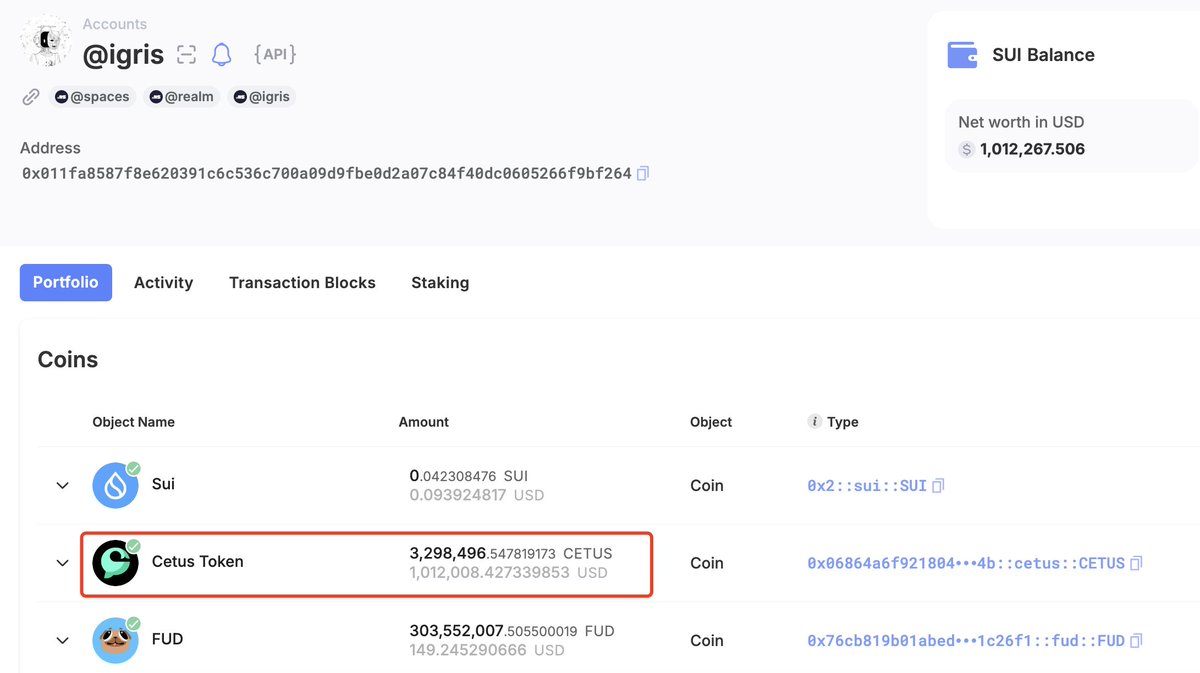Expand the FUD coin row
This screenshot has width=1200, height=673.
coord(62,641)
